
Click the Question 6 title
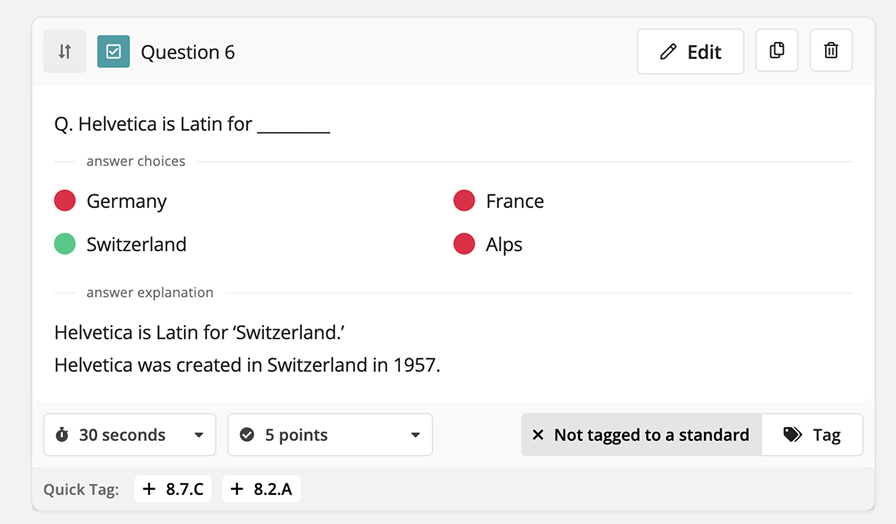187,52
